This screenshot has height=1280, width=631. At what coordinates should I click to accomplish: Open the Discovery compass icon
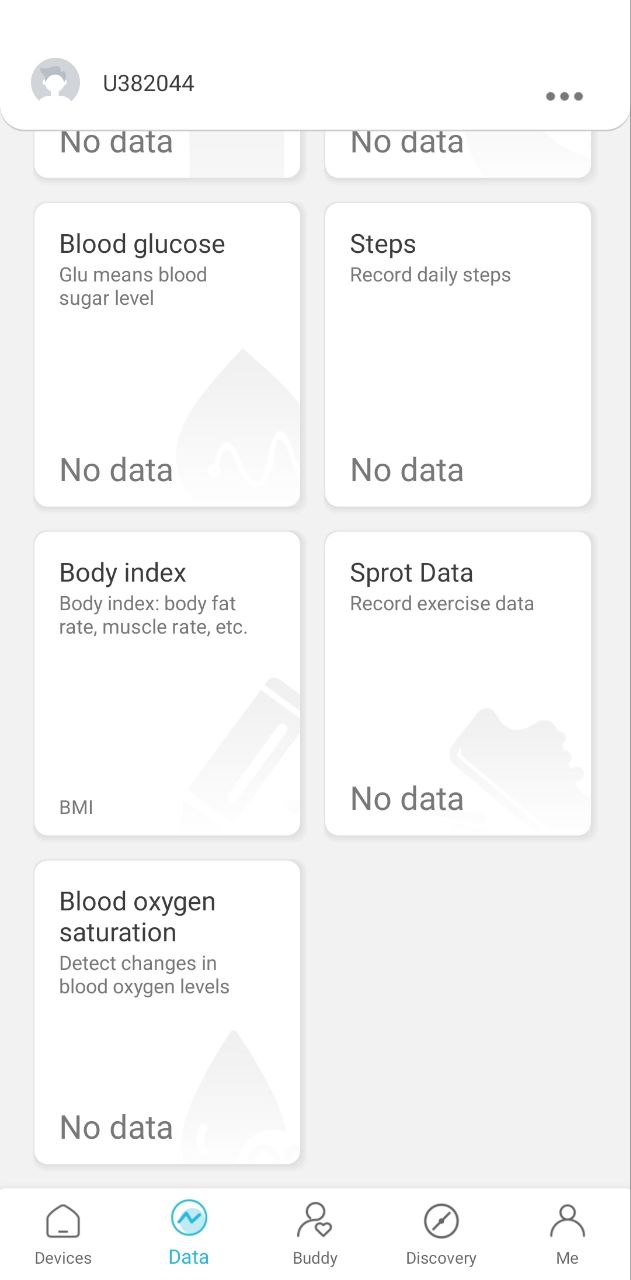(x=441, y=1221)
